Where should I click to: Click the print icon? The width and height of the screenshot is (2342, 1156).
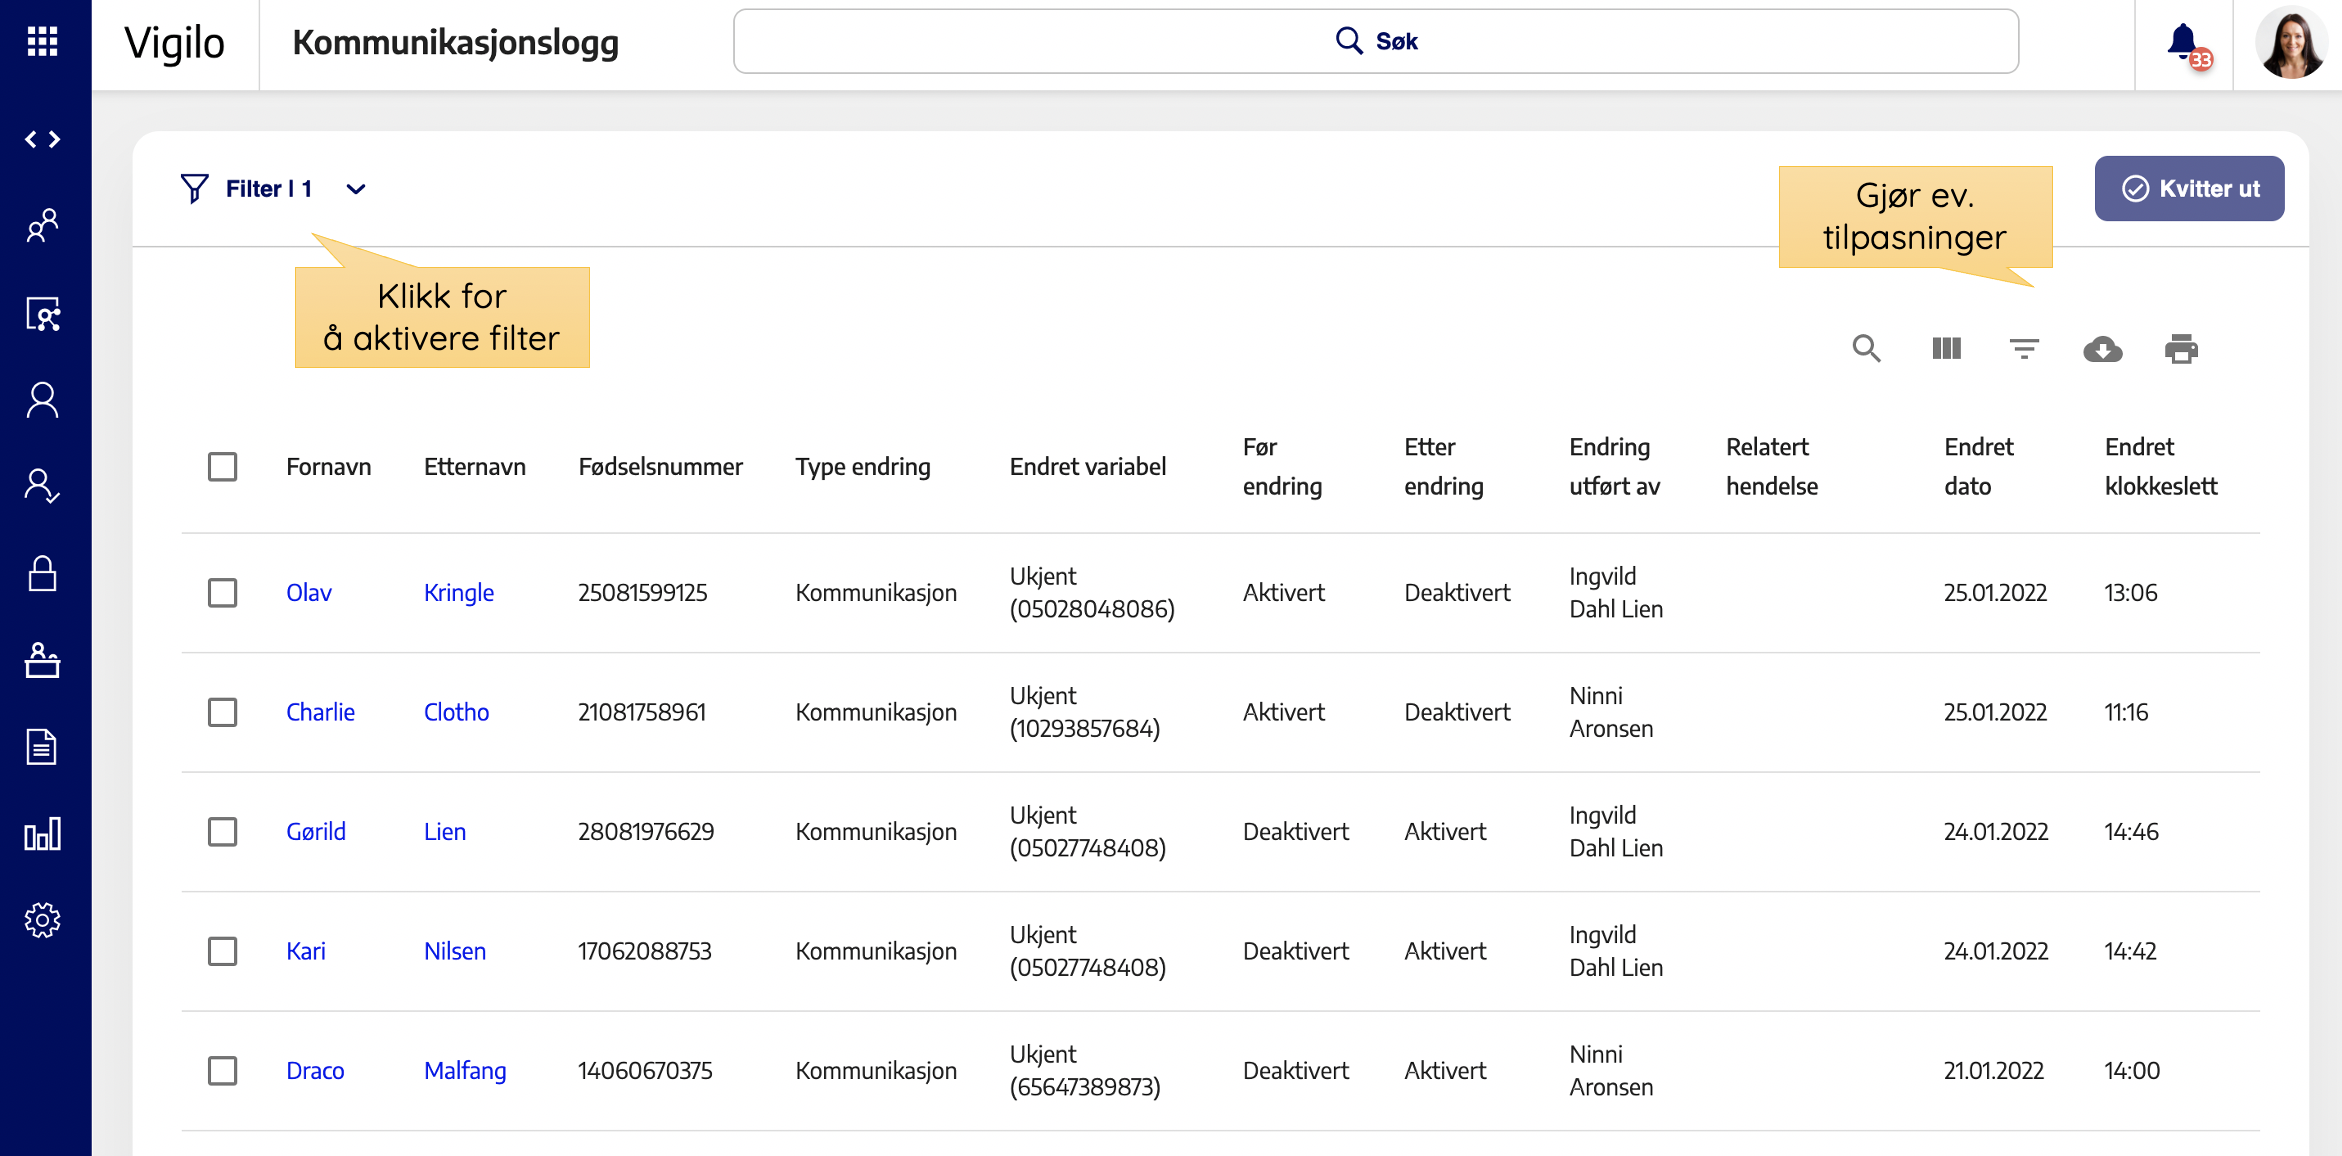point(2181,349)
